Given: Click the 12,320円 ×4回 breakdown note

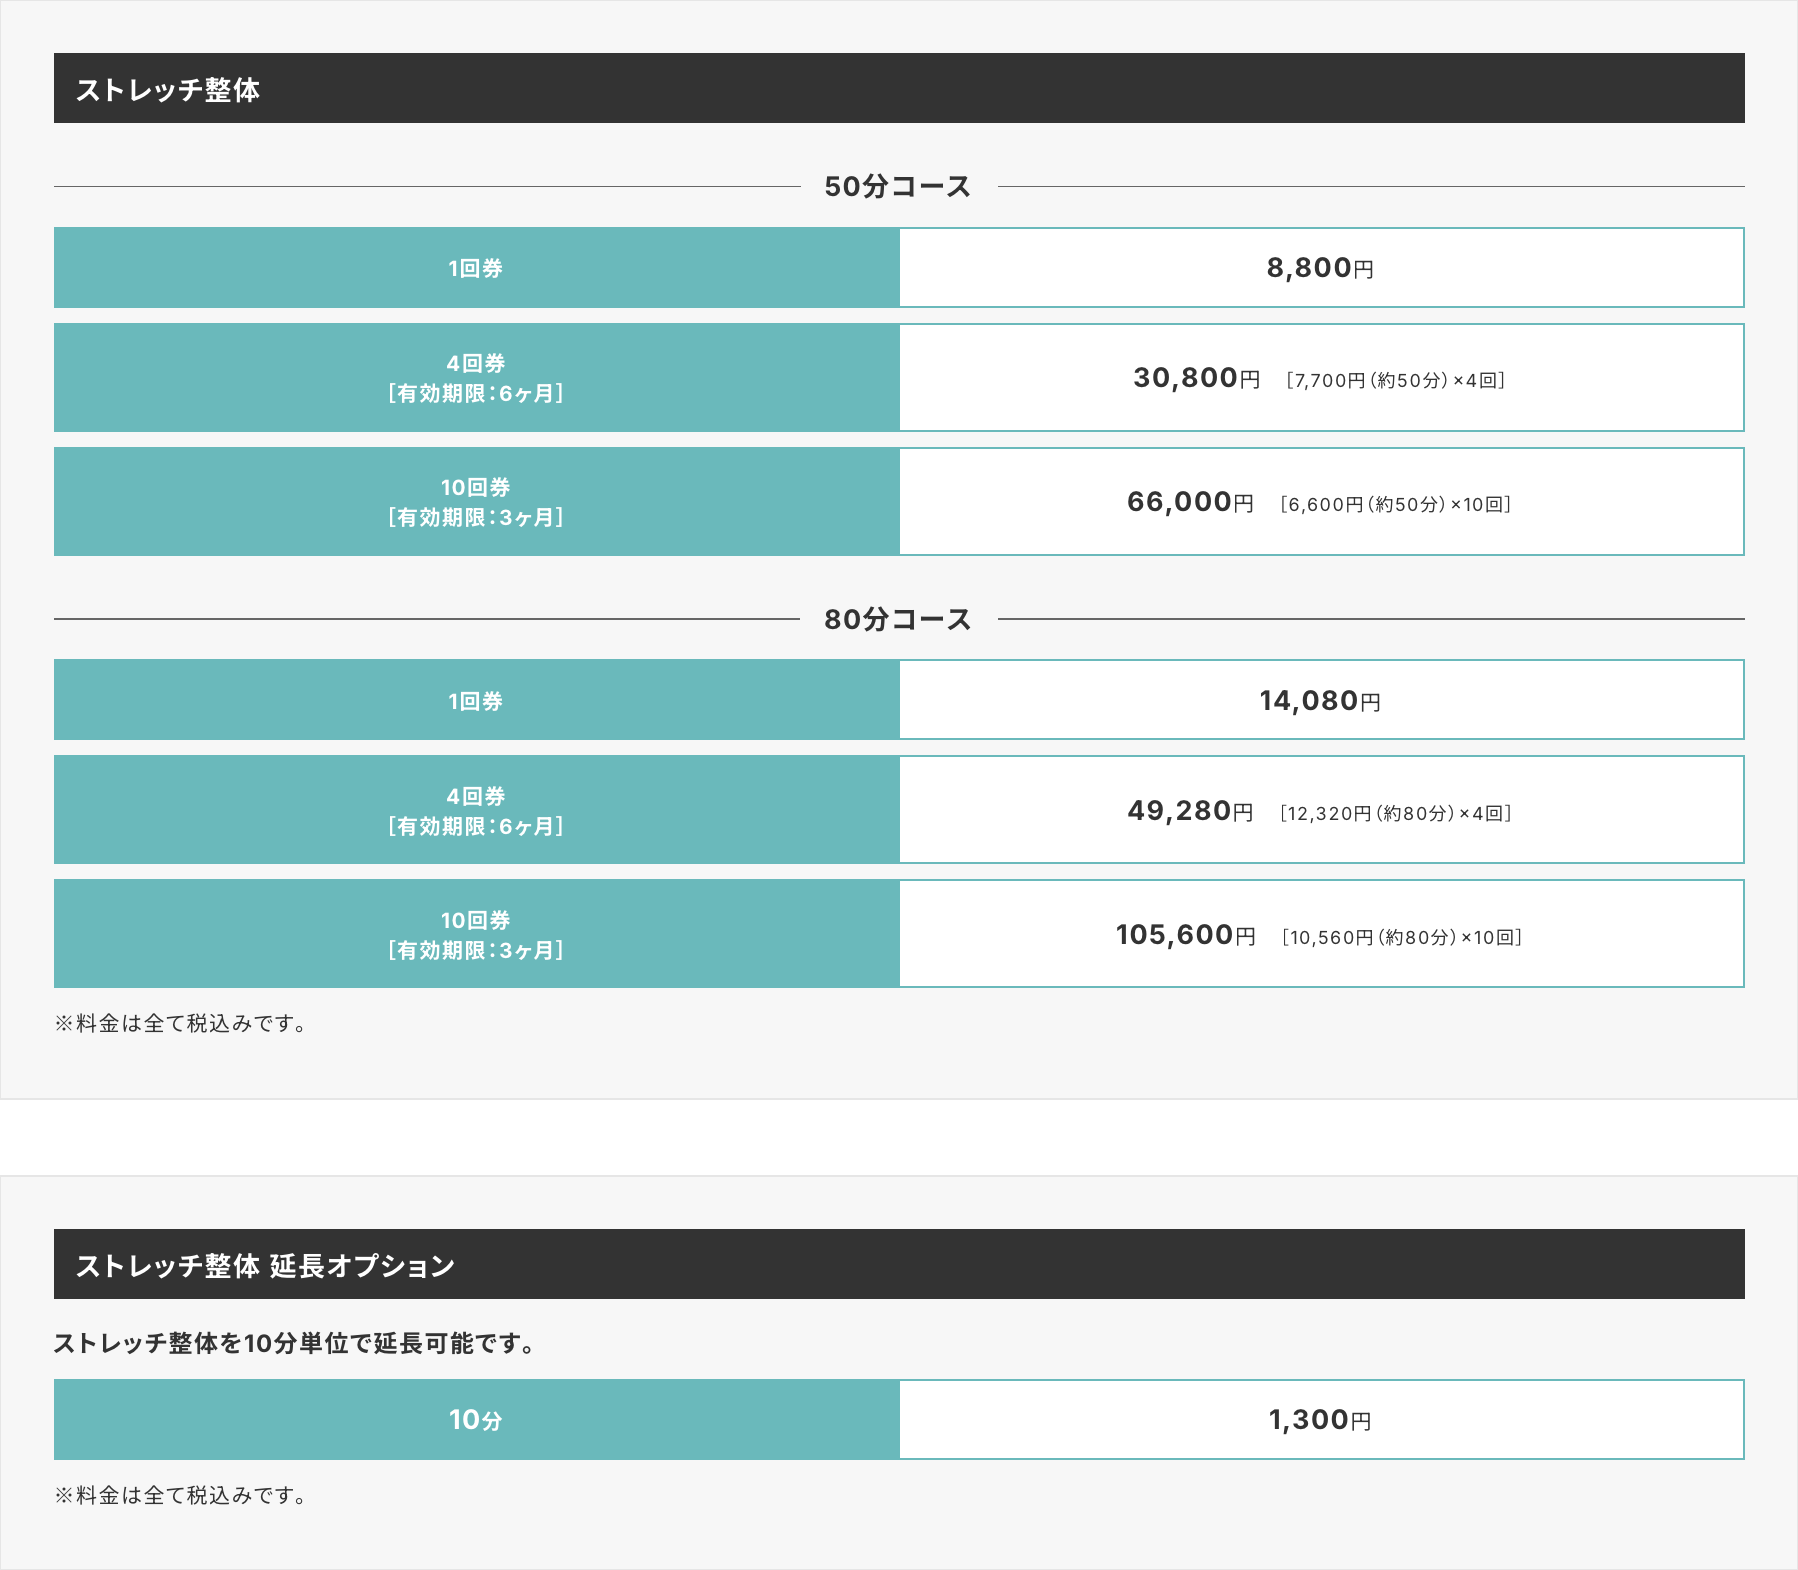Looking at the screenshot, I should (1396, 813).
